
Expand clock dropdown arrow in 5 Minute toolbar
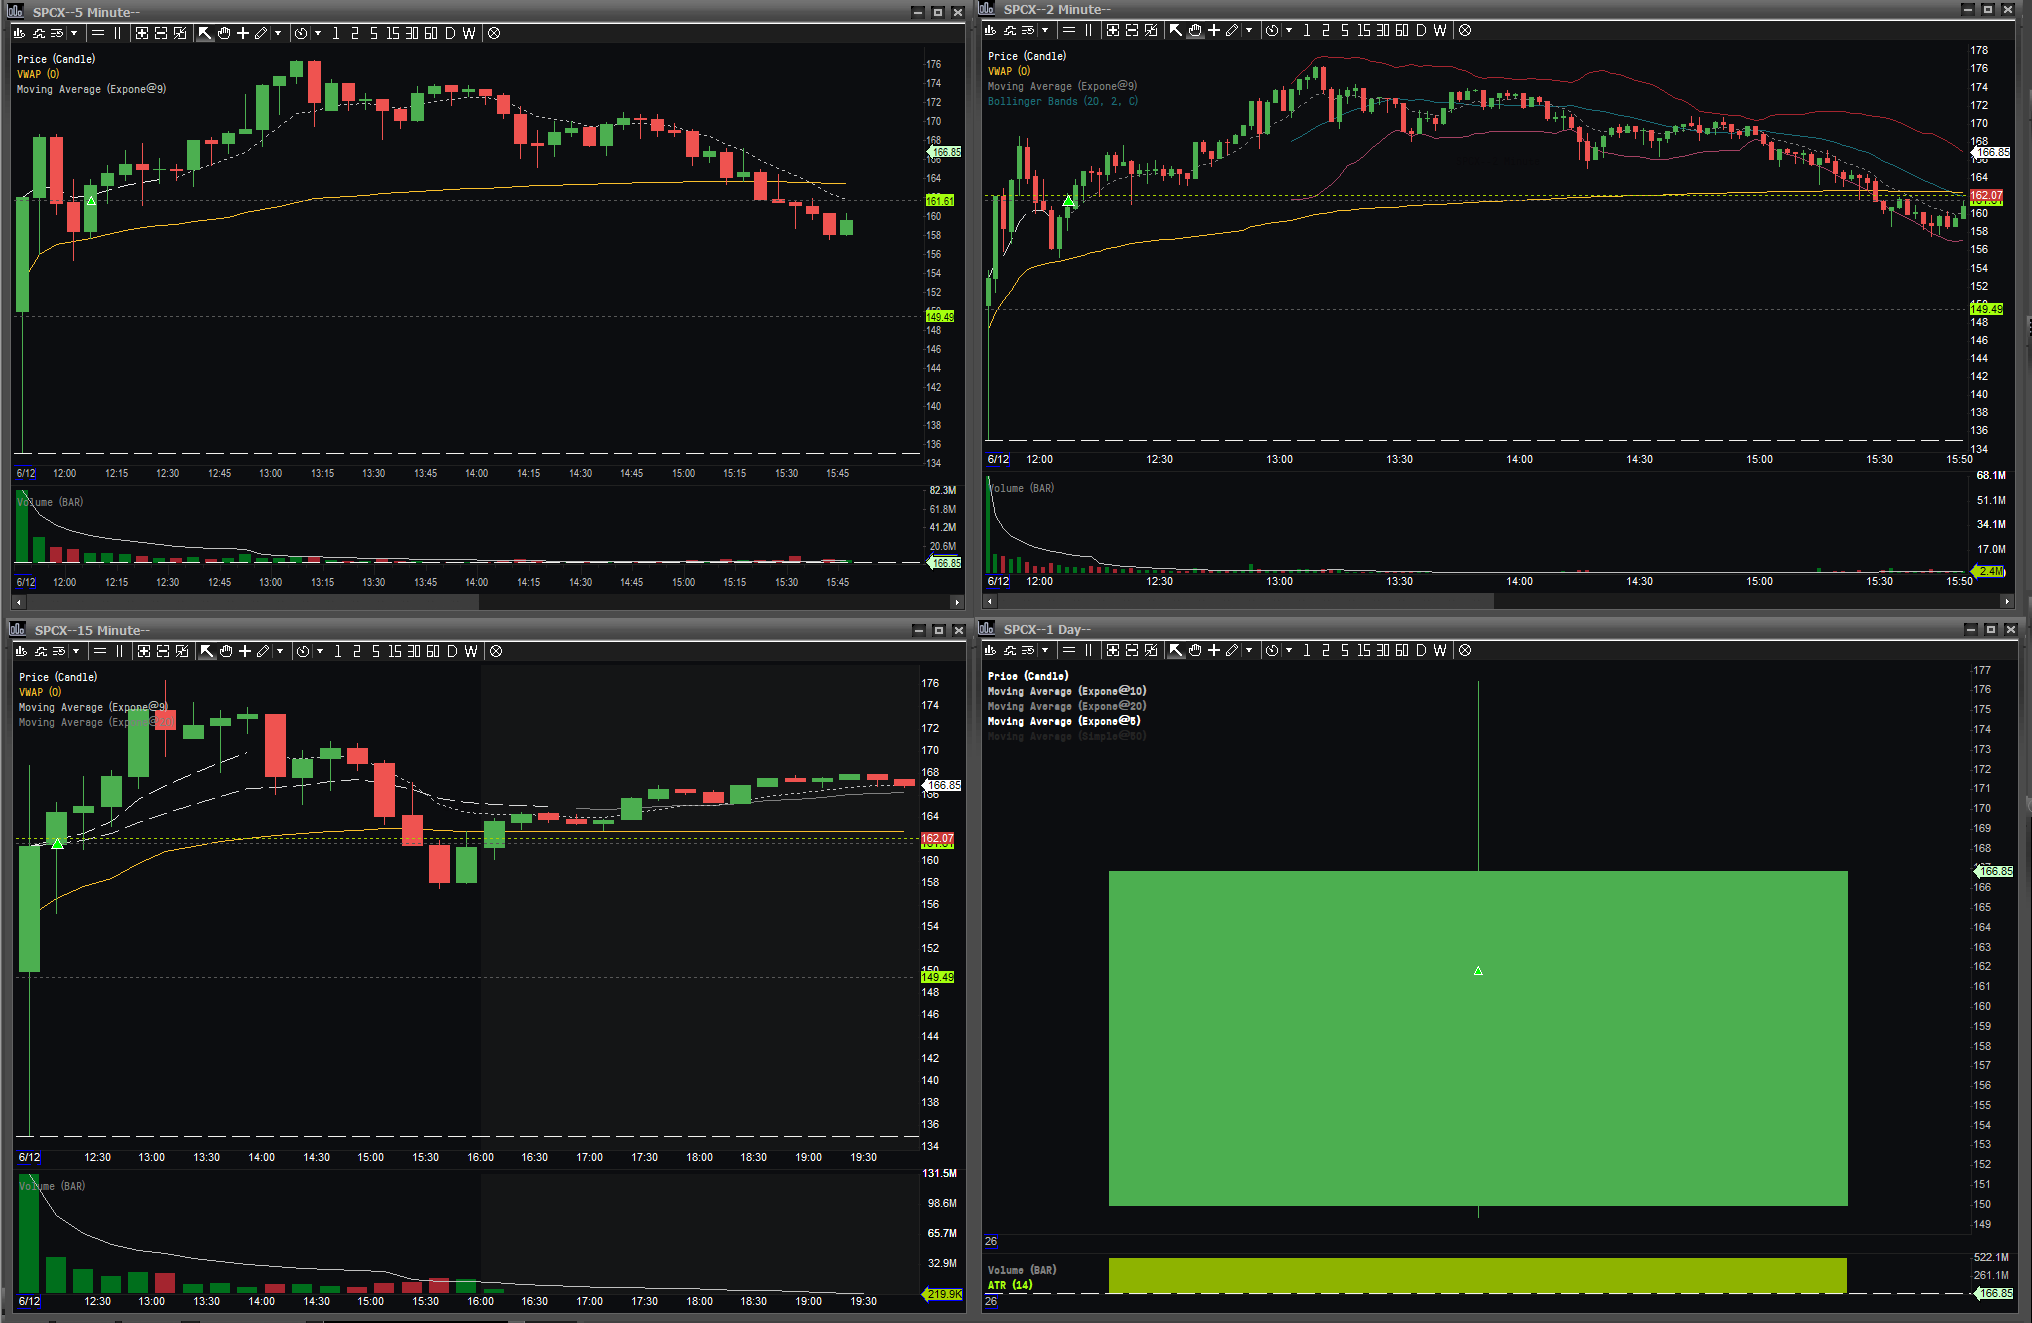(318, 33)
